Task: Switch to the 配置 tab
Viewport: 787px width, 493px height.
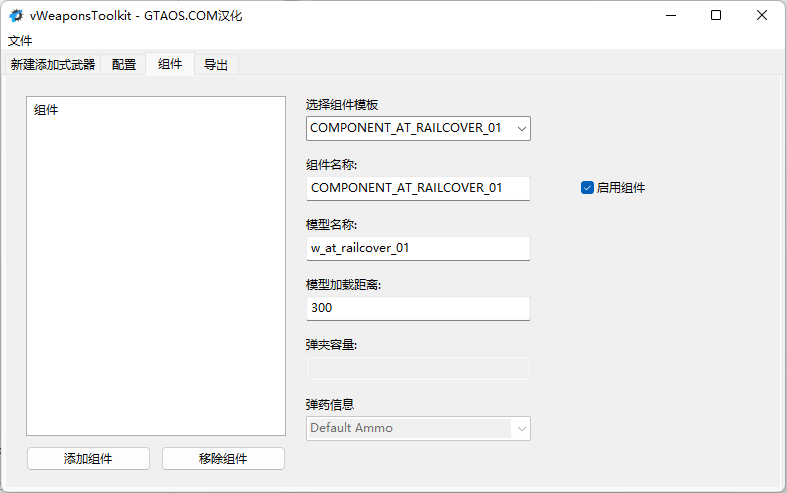Action: pos(124,65)
